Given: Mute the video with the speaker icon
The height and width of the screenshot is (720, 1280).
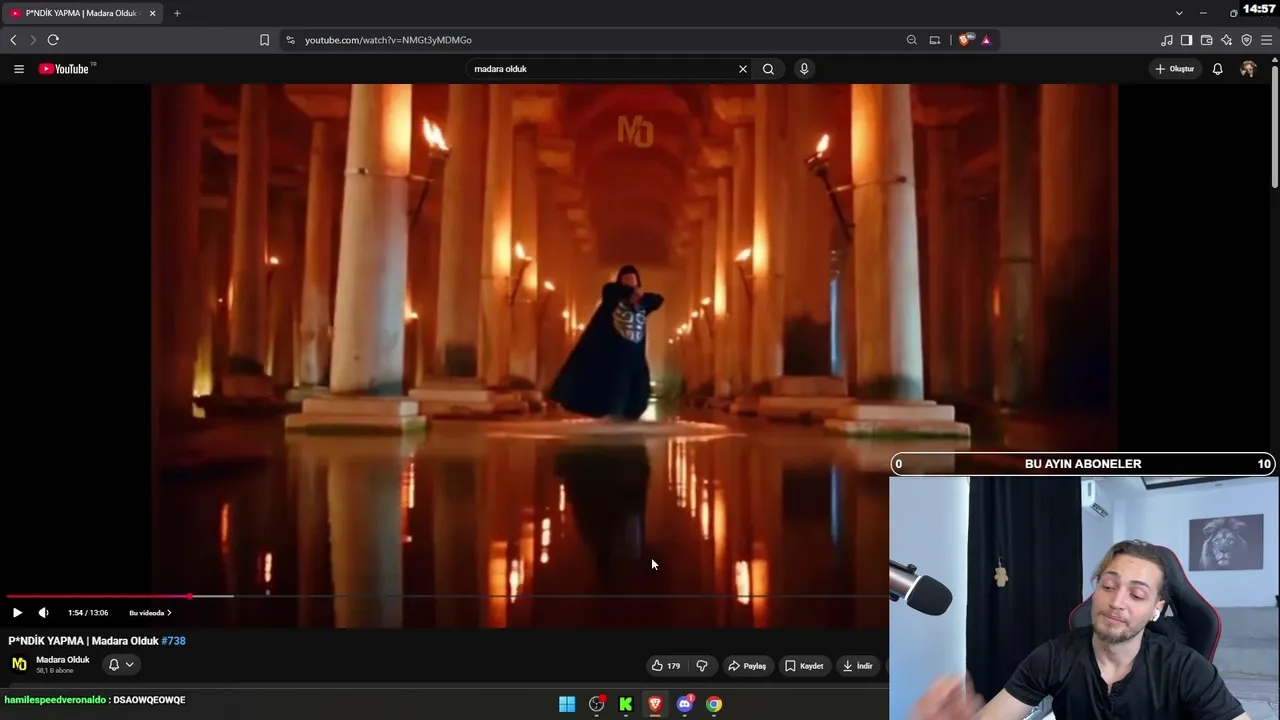Looking at the screenshot, I should (x=43, y=613).
